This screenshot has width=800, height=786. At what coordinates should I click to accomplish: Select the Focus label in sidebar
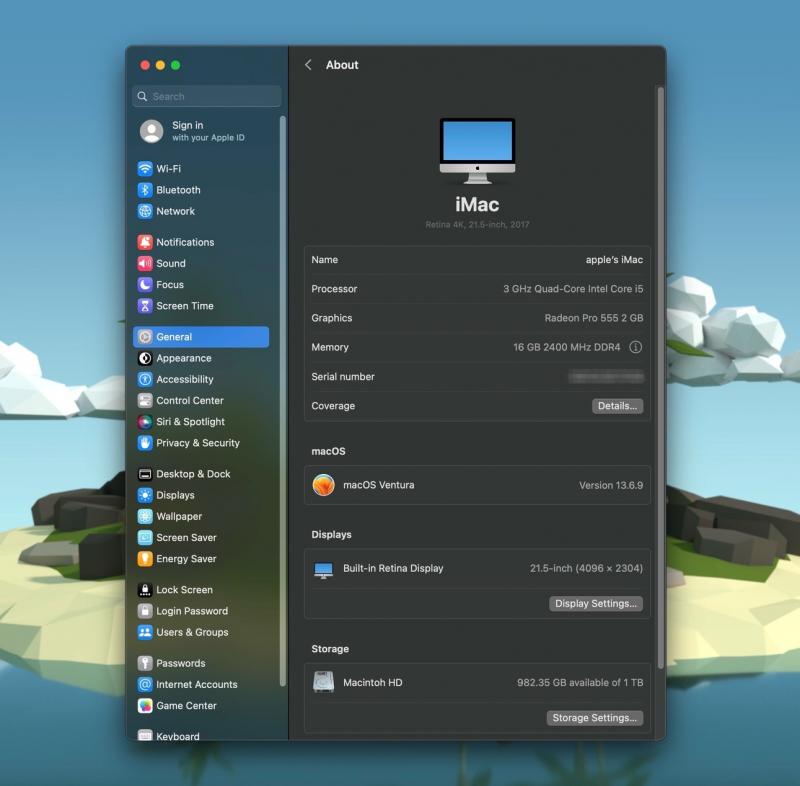click(170, 285)
